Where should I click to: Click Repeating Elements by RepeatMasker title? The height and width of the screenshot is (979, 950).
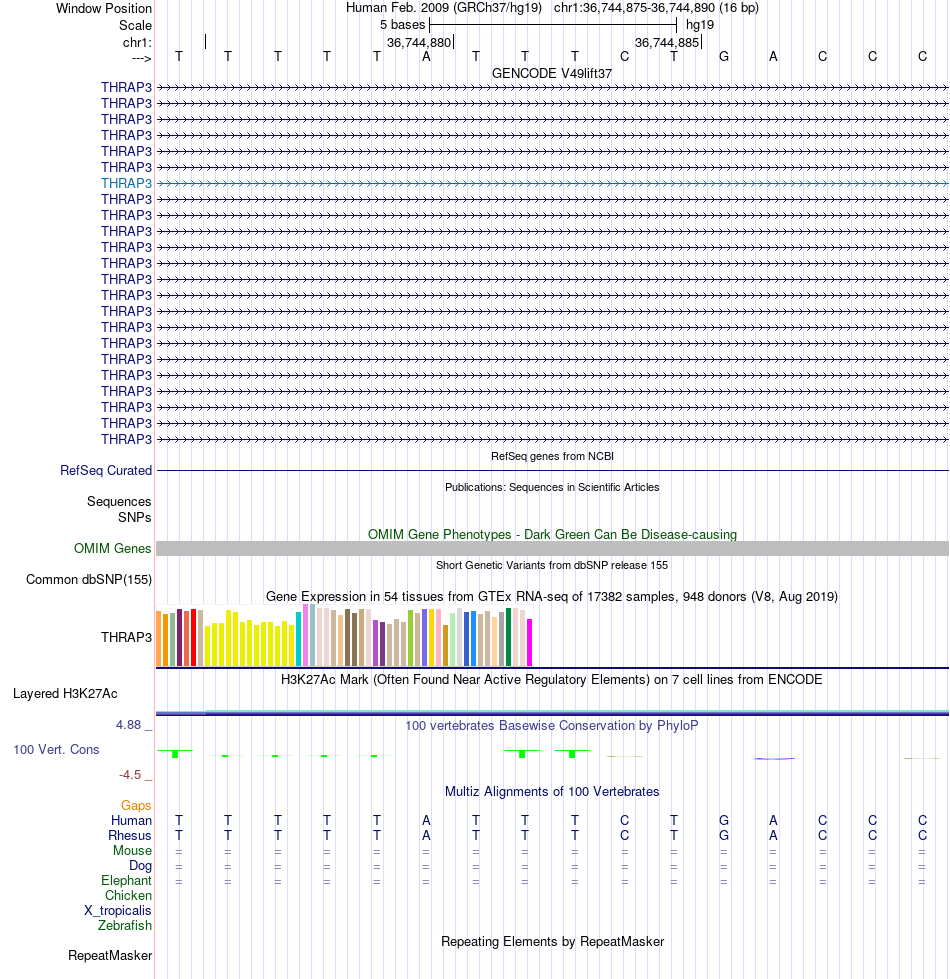tap(552, 942)
